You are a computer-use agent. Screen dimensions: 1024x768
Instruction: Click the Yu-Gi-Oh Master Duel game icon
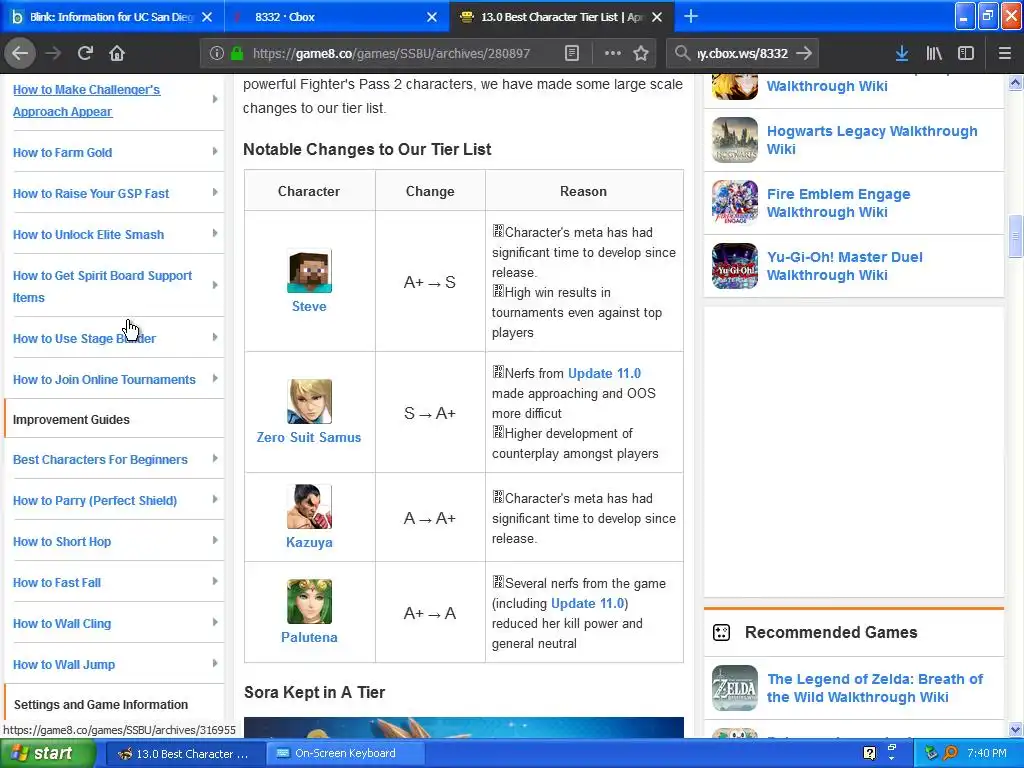[735, 266]
